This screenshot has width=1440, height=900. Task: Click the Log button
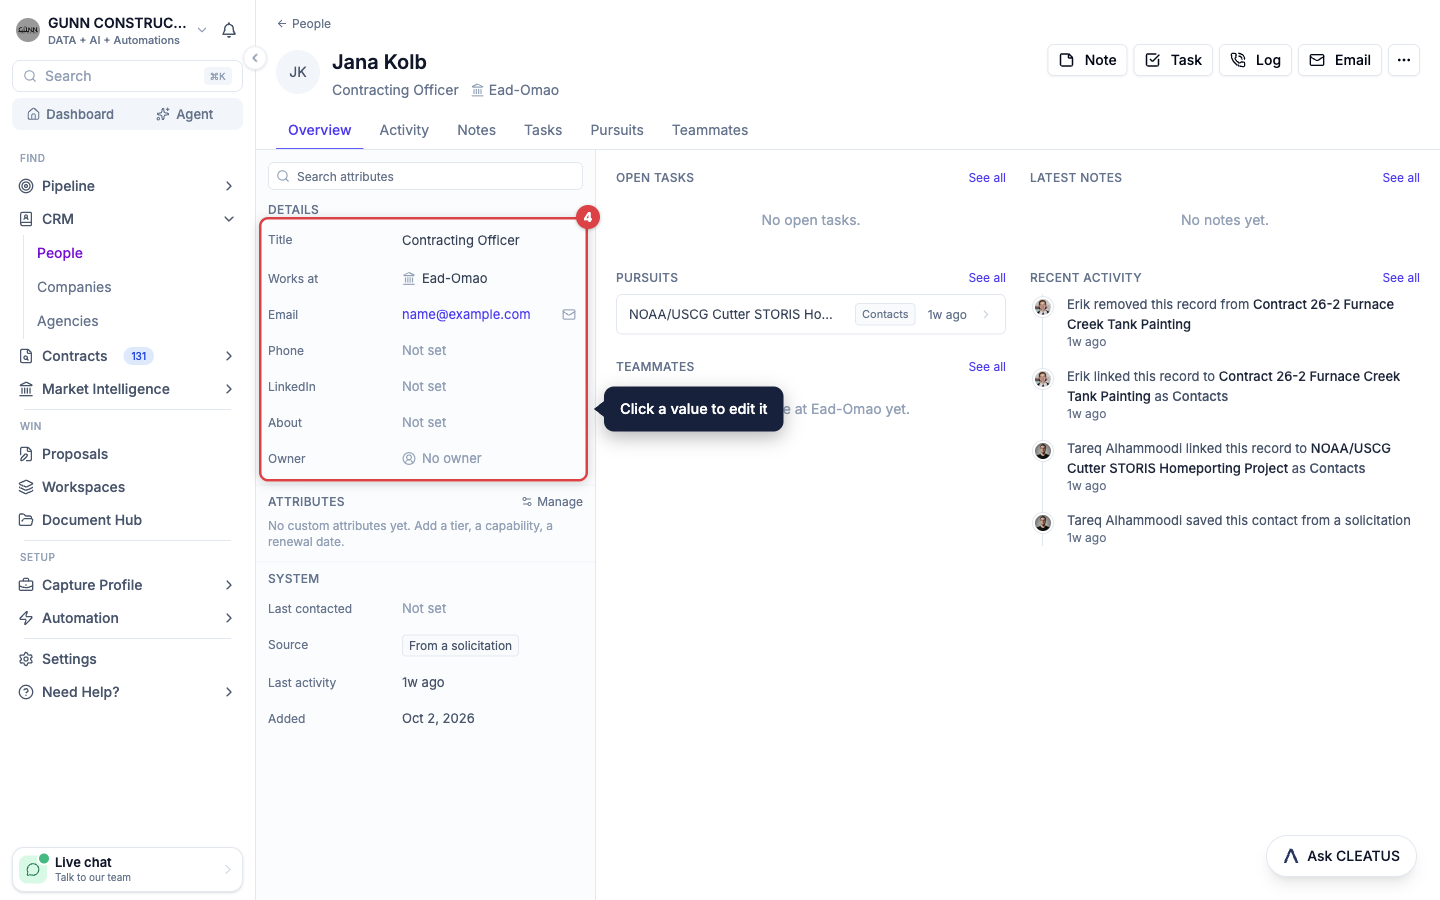(1256, 60)
